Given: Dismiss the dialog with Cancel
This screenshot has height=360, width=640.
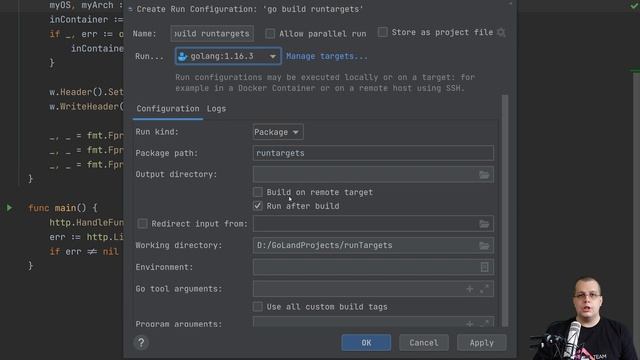Looking at the screenshot, I should pyautogui.click(x=424, y=342).
